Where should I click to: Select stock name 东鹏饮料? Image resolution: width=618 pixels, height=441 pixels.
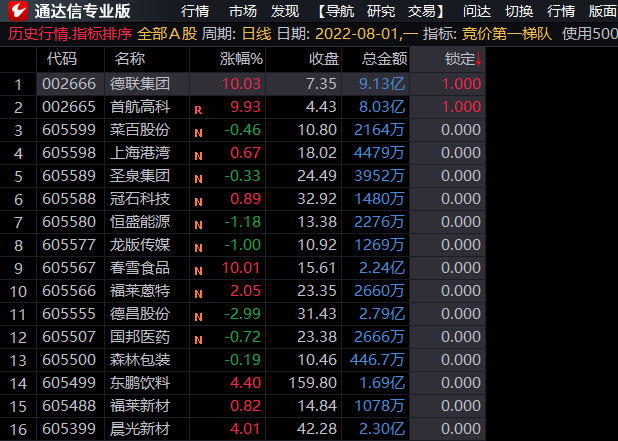tap(140, 383)
